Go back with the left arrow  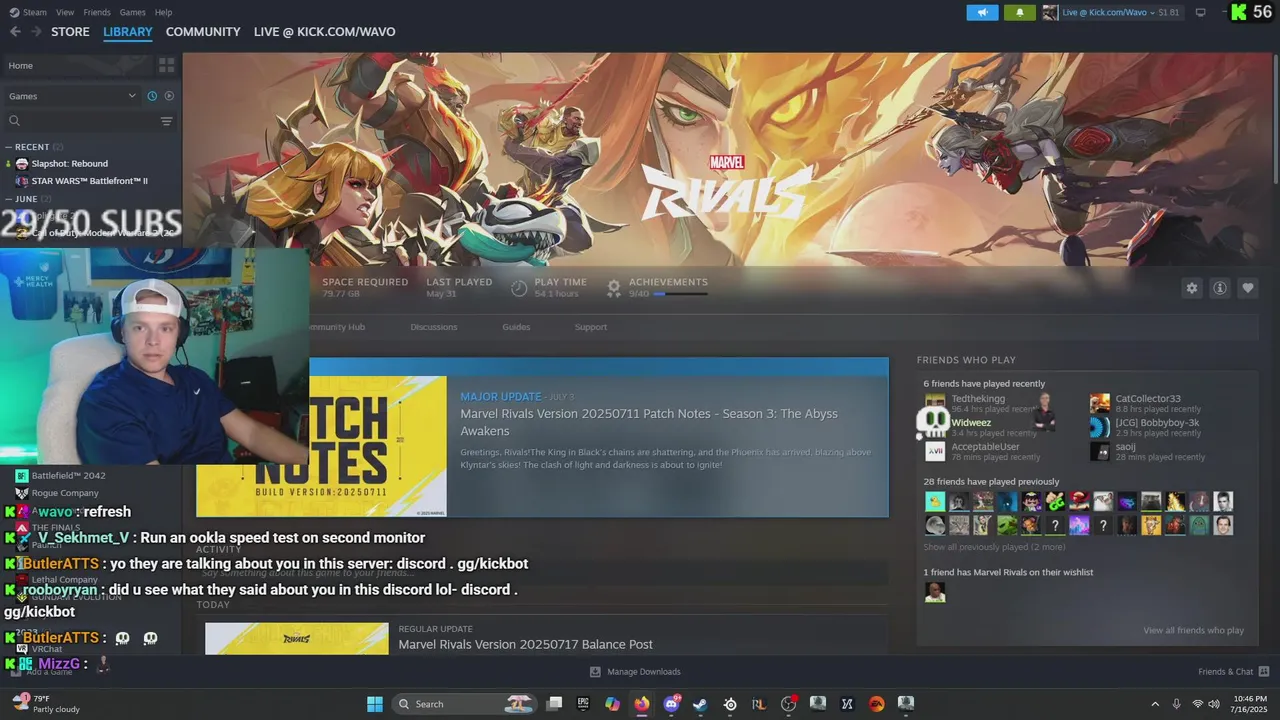click(15, 32)
